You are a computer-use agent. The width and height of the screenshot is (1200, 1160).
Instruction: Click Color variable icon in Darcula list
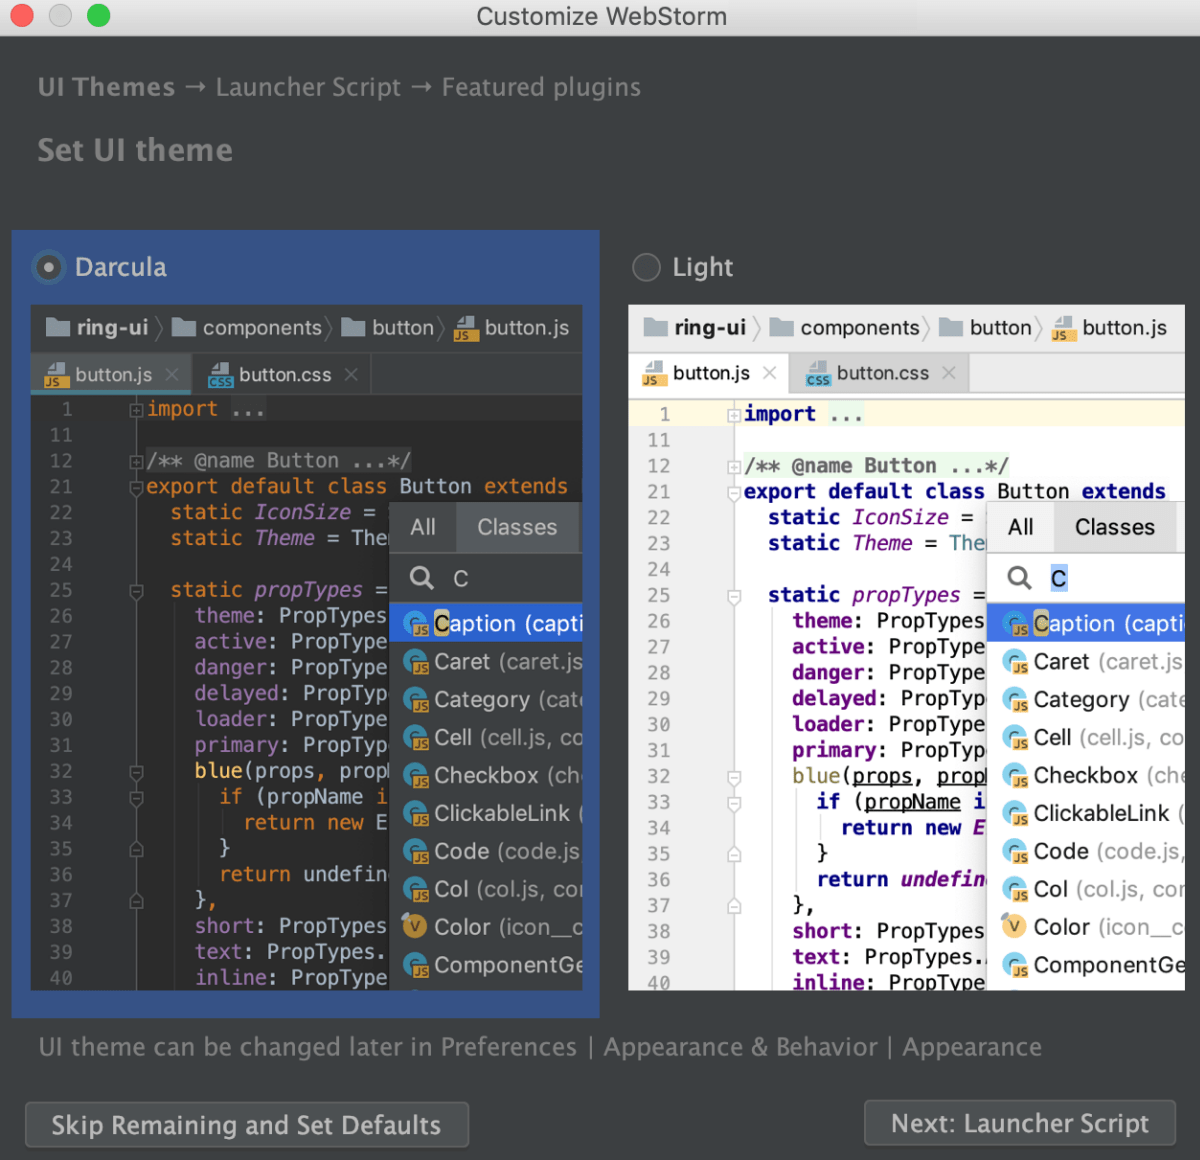[x=415, y=927]
